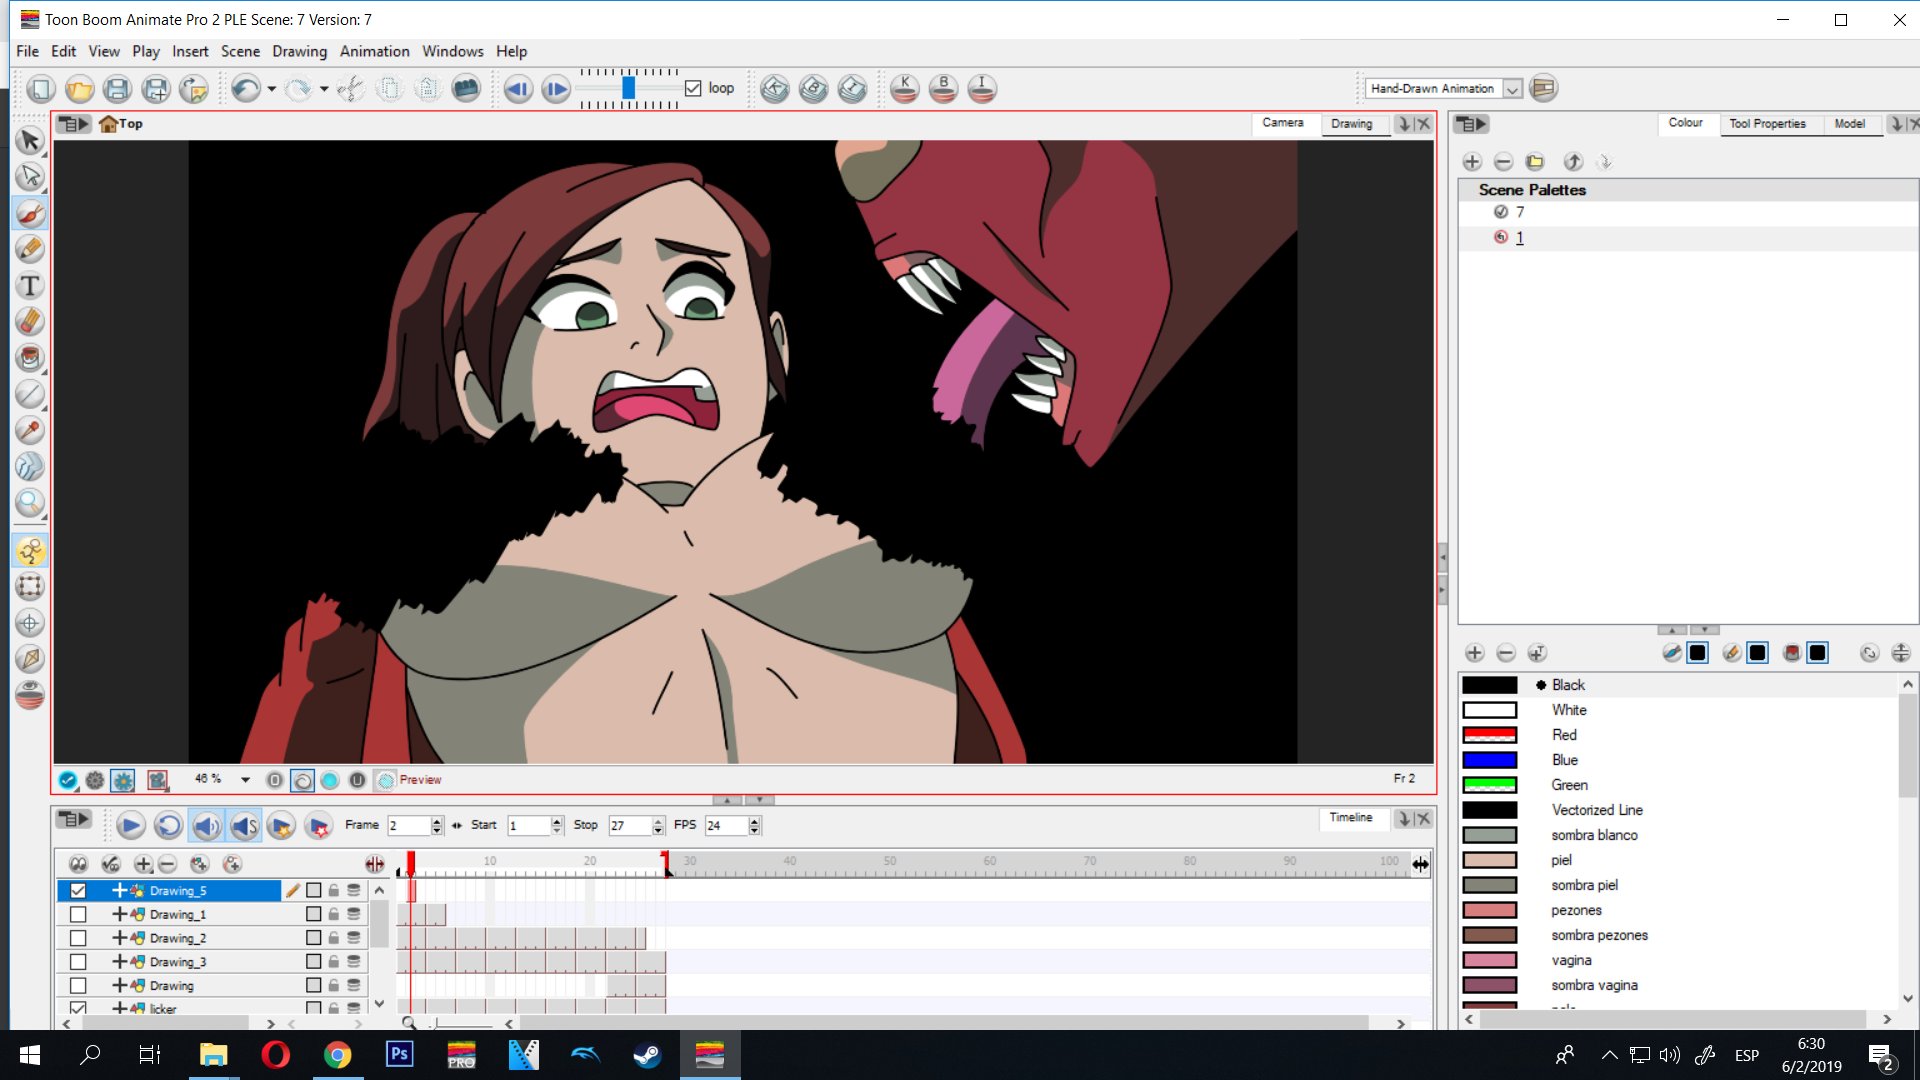1920x1080 pixels.
Task: Open the Redo dropdown arrow
Action: (x=324, y=89)
